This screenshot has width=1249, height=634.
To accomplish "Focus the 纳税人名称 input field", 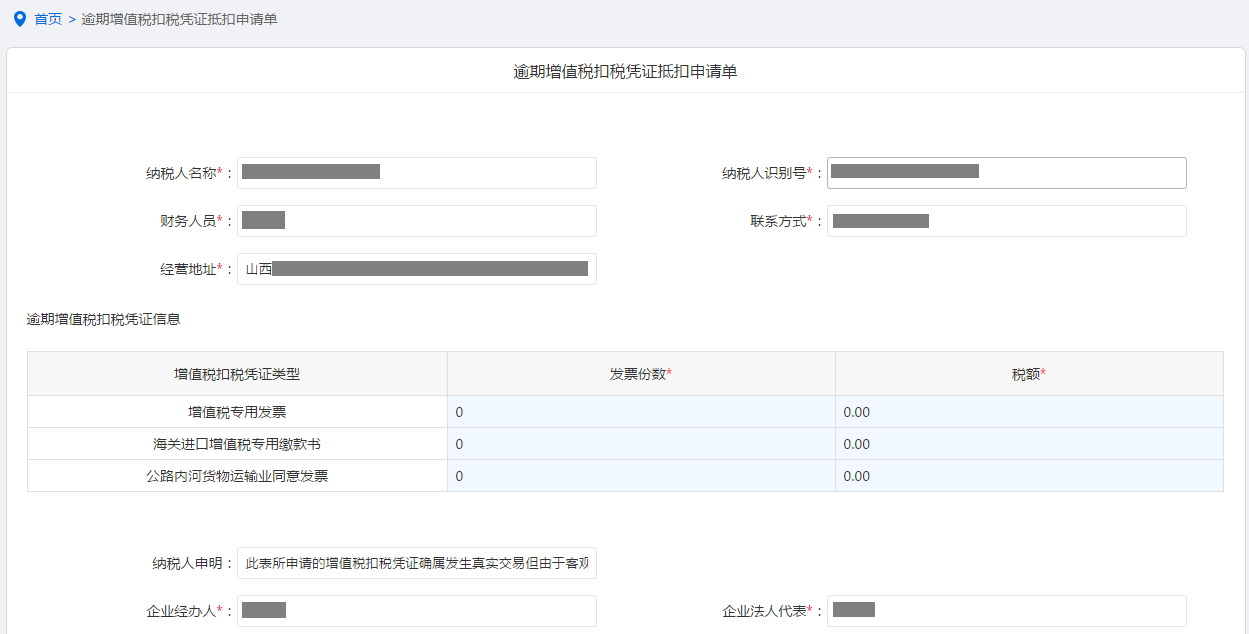I will click(416, 173).
